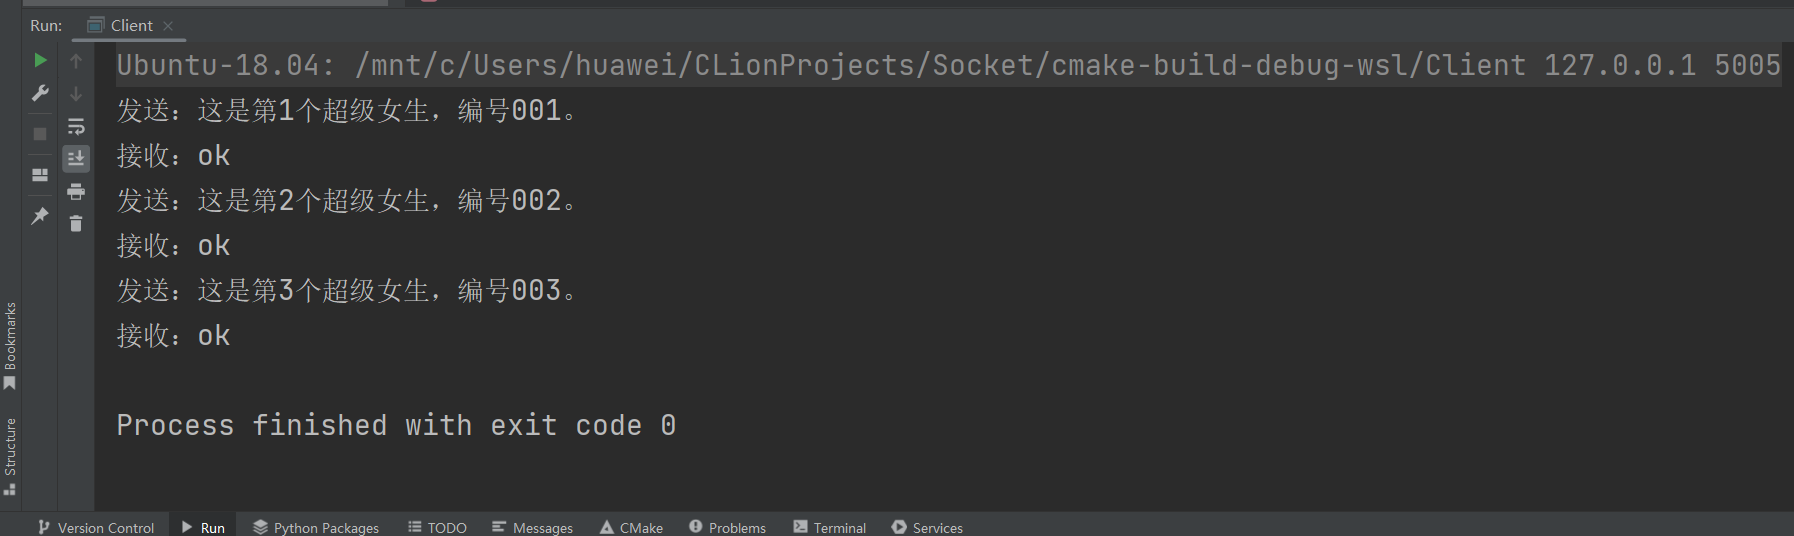The image size is (1794, 536).
Task: Click the stop process square icon
Action: click(x=40, y=134)
